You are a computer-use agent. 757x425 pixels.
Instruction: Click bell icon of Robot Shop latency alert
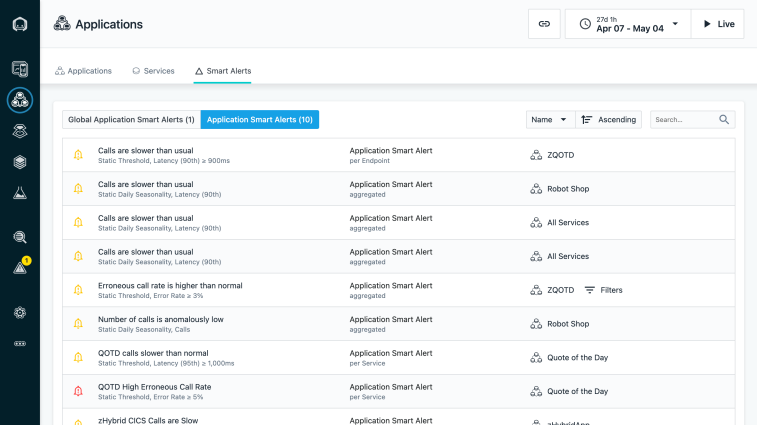78,189
